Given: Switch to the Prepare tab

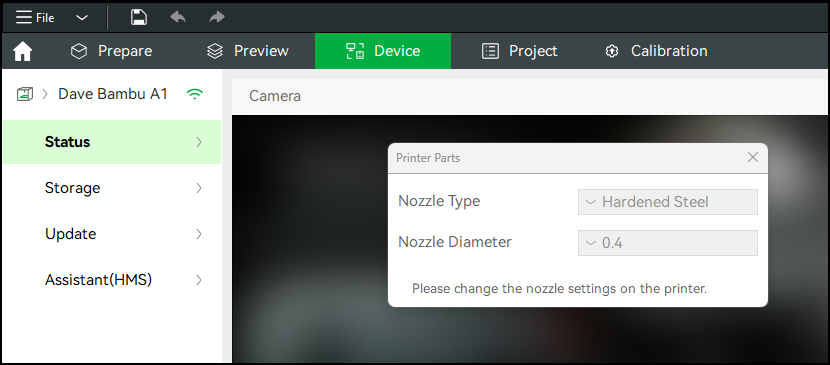Looking at the screenshot, I should (x=111, y=51).
